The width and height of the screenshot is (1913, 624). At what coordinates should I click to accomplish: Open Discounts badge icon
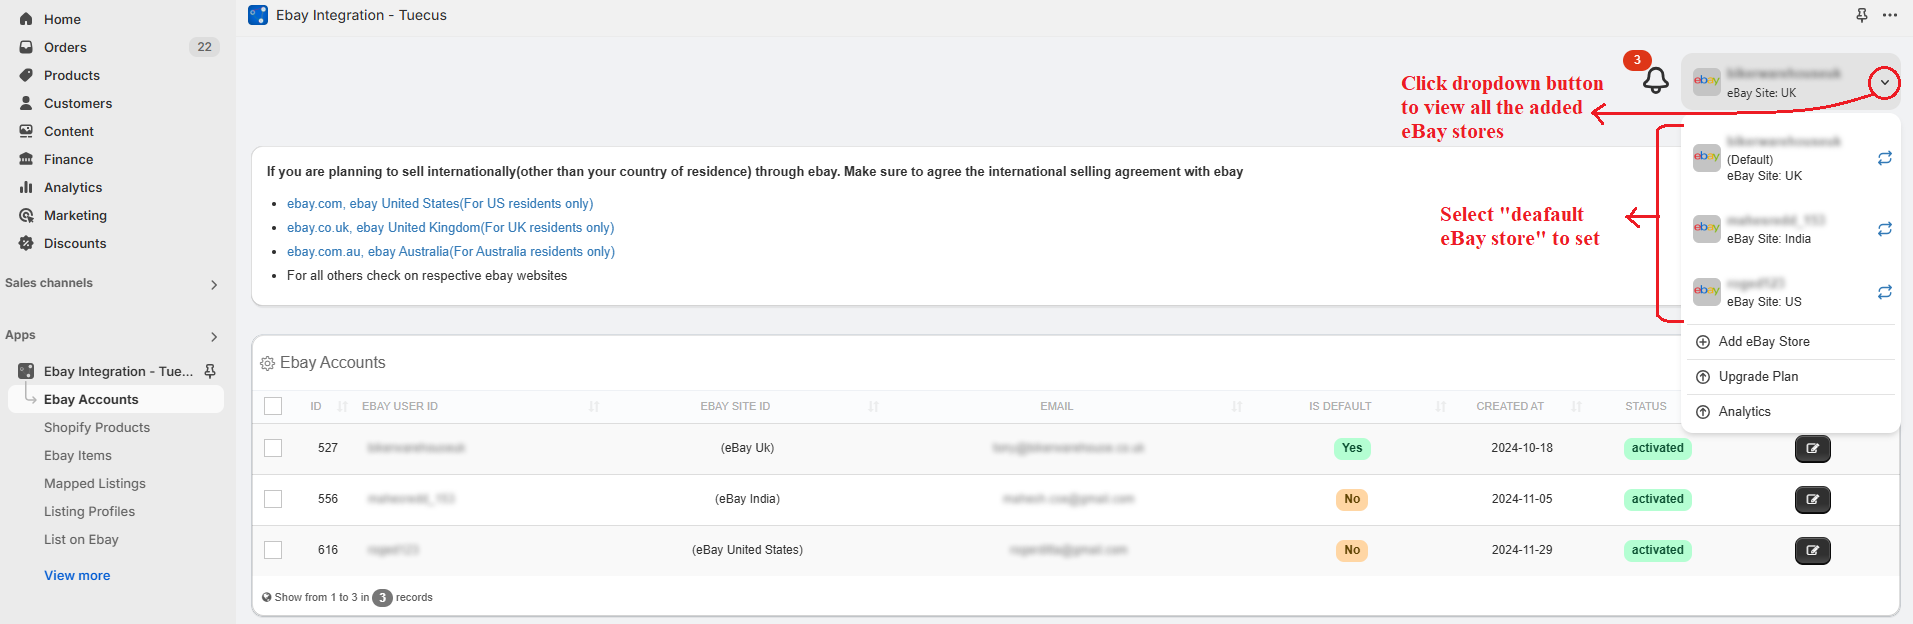click(26, 243)
